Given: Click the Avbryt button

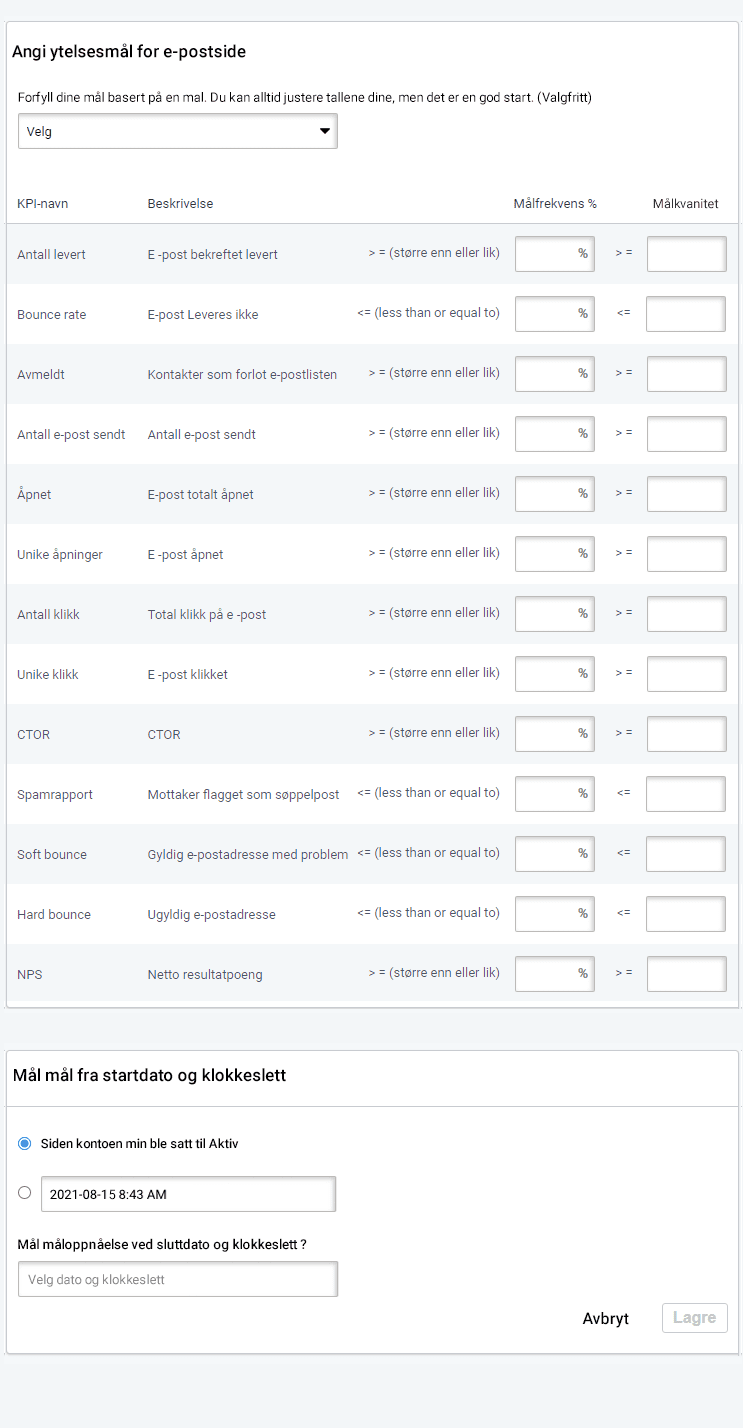Looking at the screenshot, I should click(x=605, y=1318).
